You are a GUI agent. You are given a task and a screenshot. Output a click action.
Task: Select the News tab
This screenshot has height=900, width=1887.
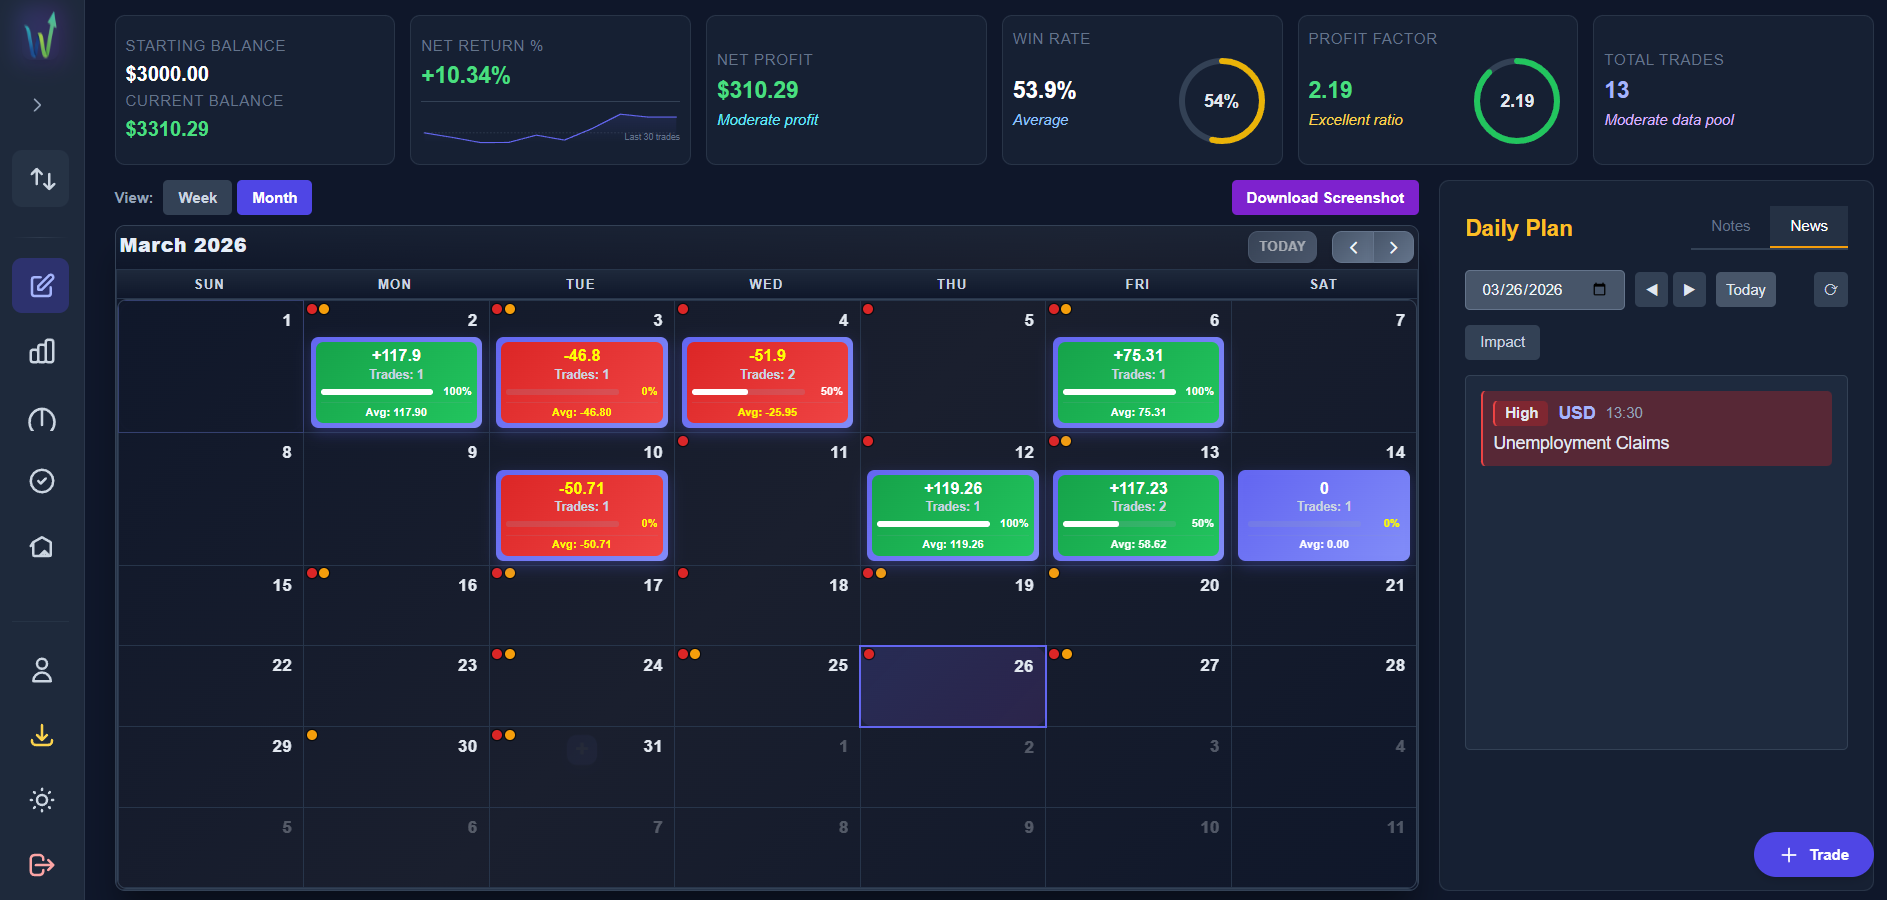tap(1808, 226)
